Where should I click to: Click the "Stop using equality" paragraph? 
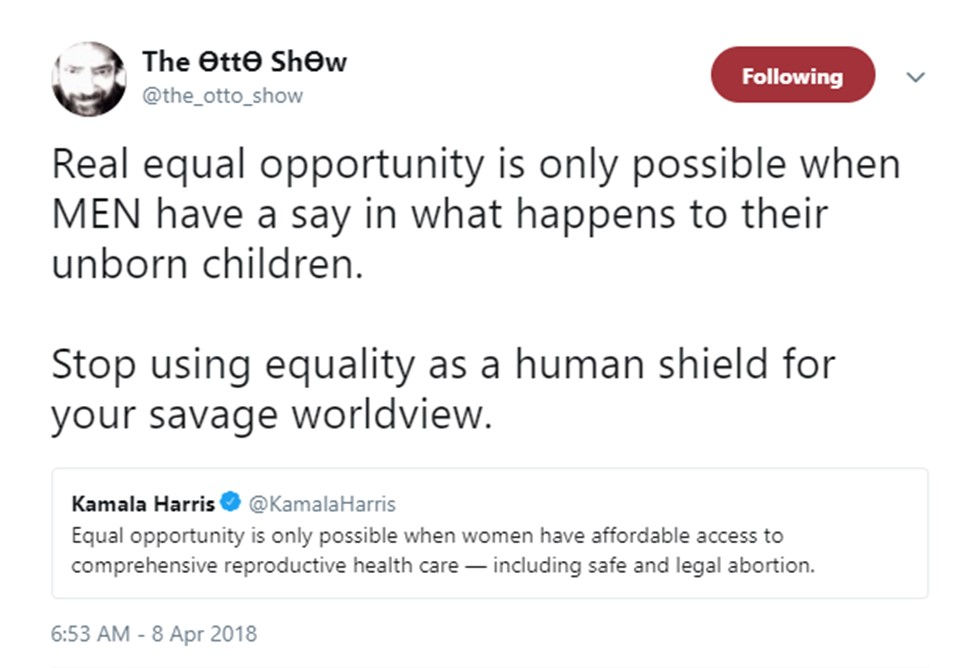(x=442, y=389)
